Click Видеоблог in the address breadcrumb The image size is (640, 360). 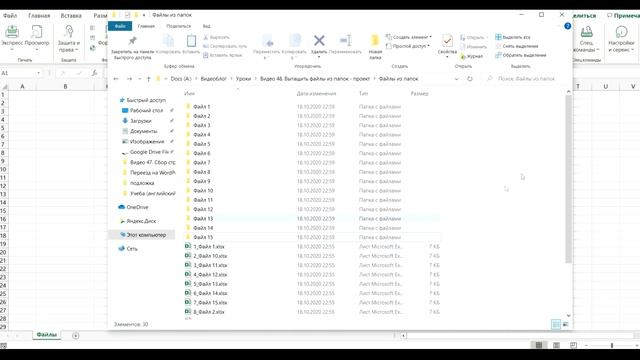point(213,79)
